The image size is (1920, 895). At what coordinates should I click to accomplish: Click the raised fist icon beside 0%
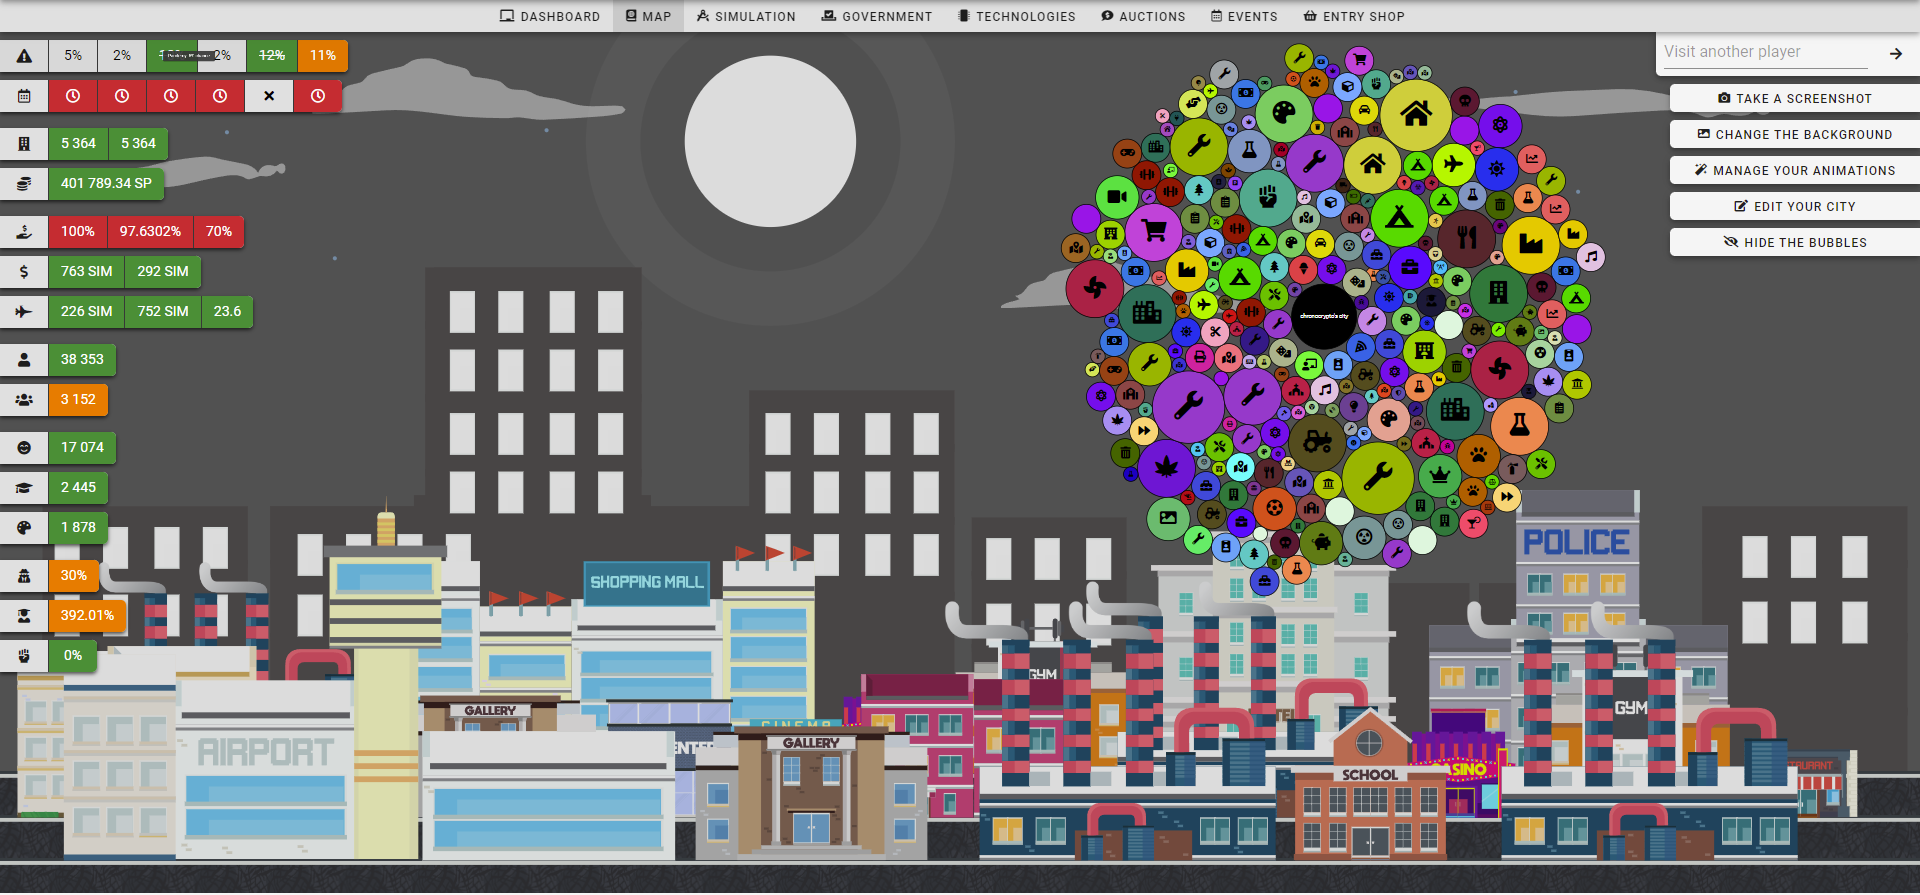(x=24, y=656)
